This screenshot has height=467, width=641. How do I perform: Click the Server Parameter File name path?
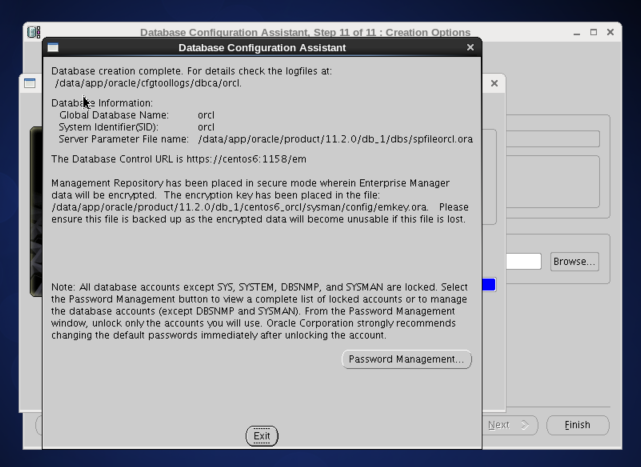click(321, 139)
